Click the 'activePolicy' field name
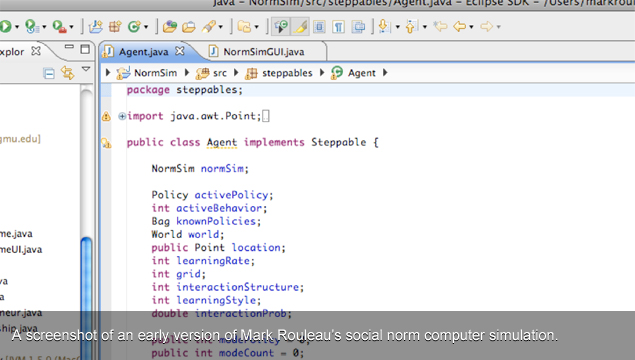The width and height of the screenshot is (635, 360). click(231, 195)
